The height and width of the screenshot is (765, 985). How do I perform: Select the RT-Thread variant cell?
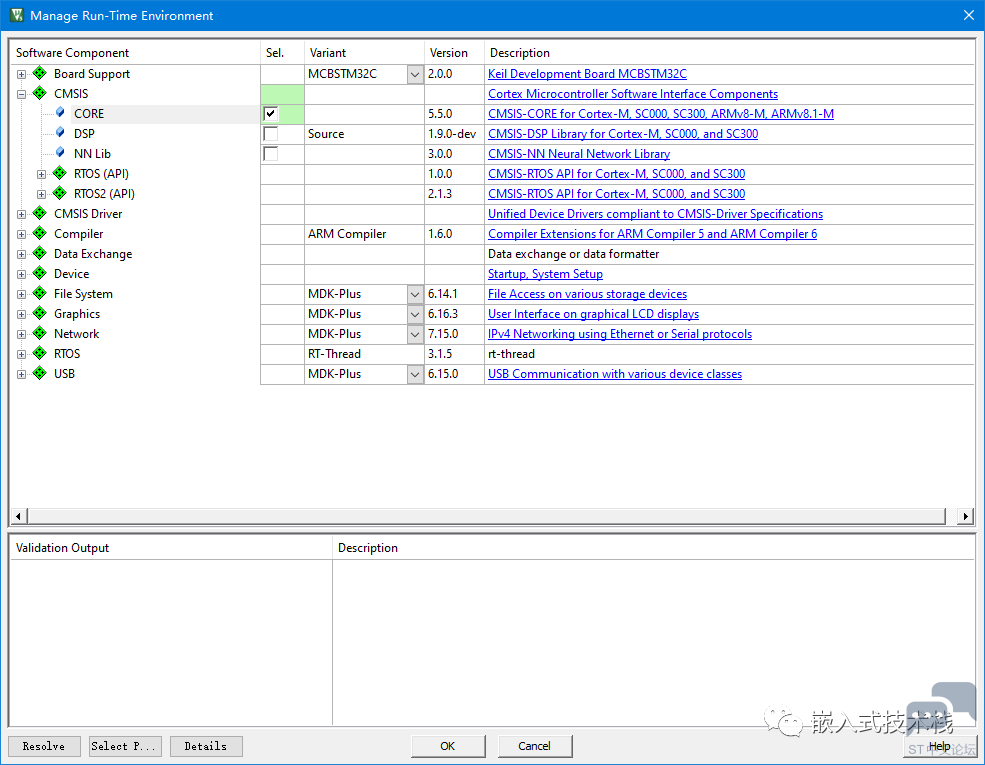click(x=364, y=354)
